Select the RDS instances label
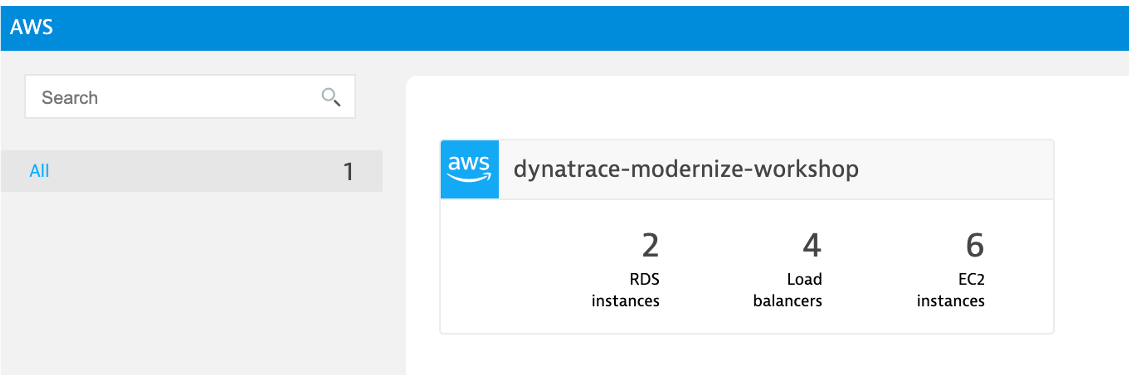1129x375 pixels. click(626, 290)
